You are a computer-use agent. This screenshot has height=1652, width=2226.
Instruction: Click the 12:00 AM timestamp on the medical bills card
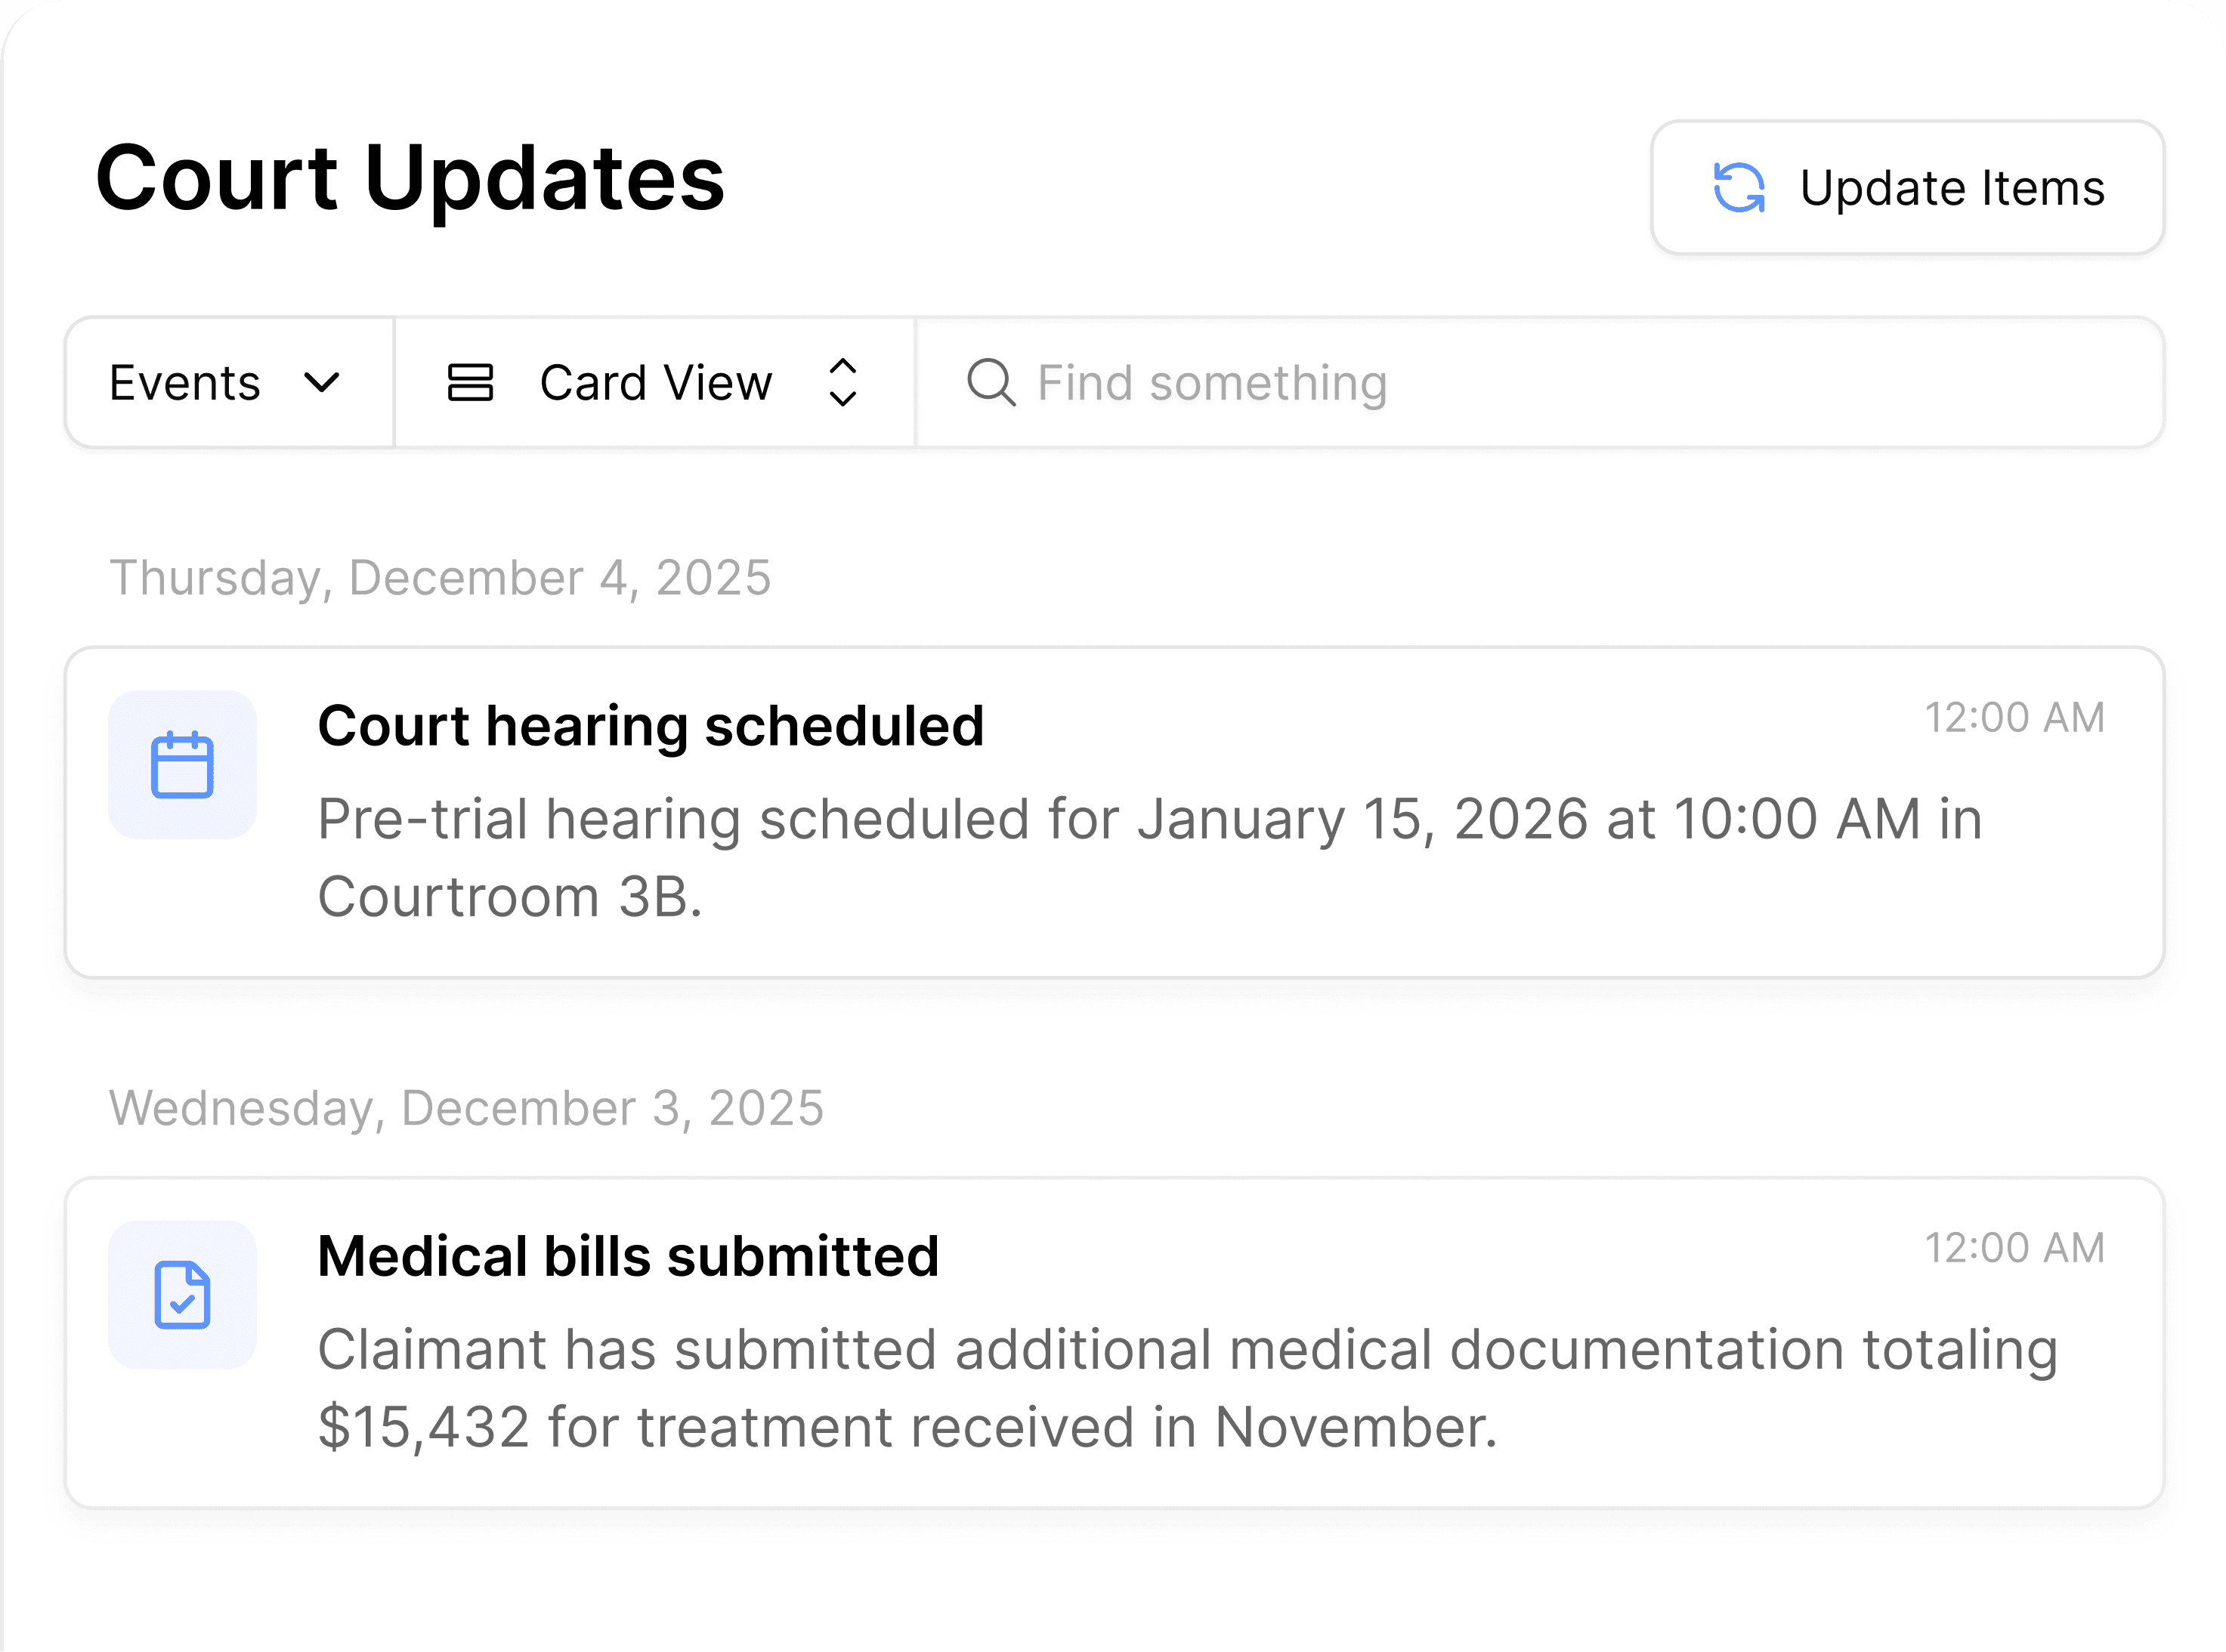pos(2014,1248)
